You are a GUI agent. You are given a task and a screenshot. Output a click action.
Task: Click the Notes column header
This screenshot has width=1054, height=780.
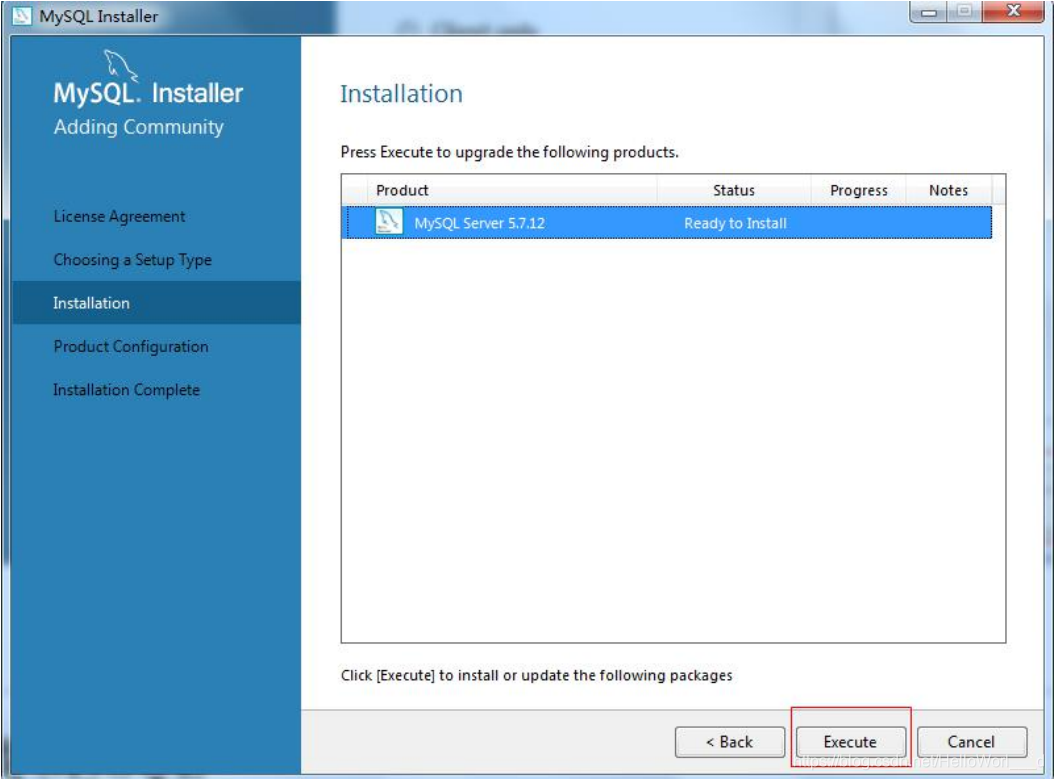coord(948,190)
